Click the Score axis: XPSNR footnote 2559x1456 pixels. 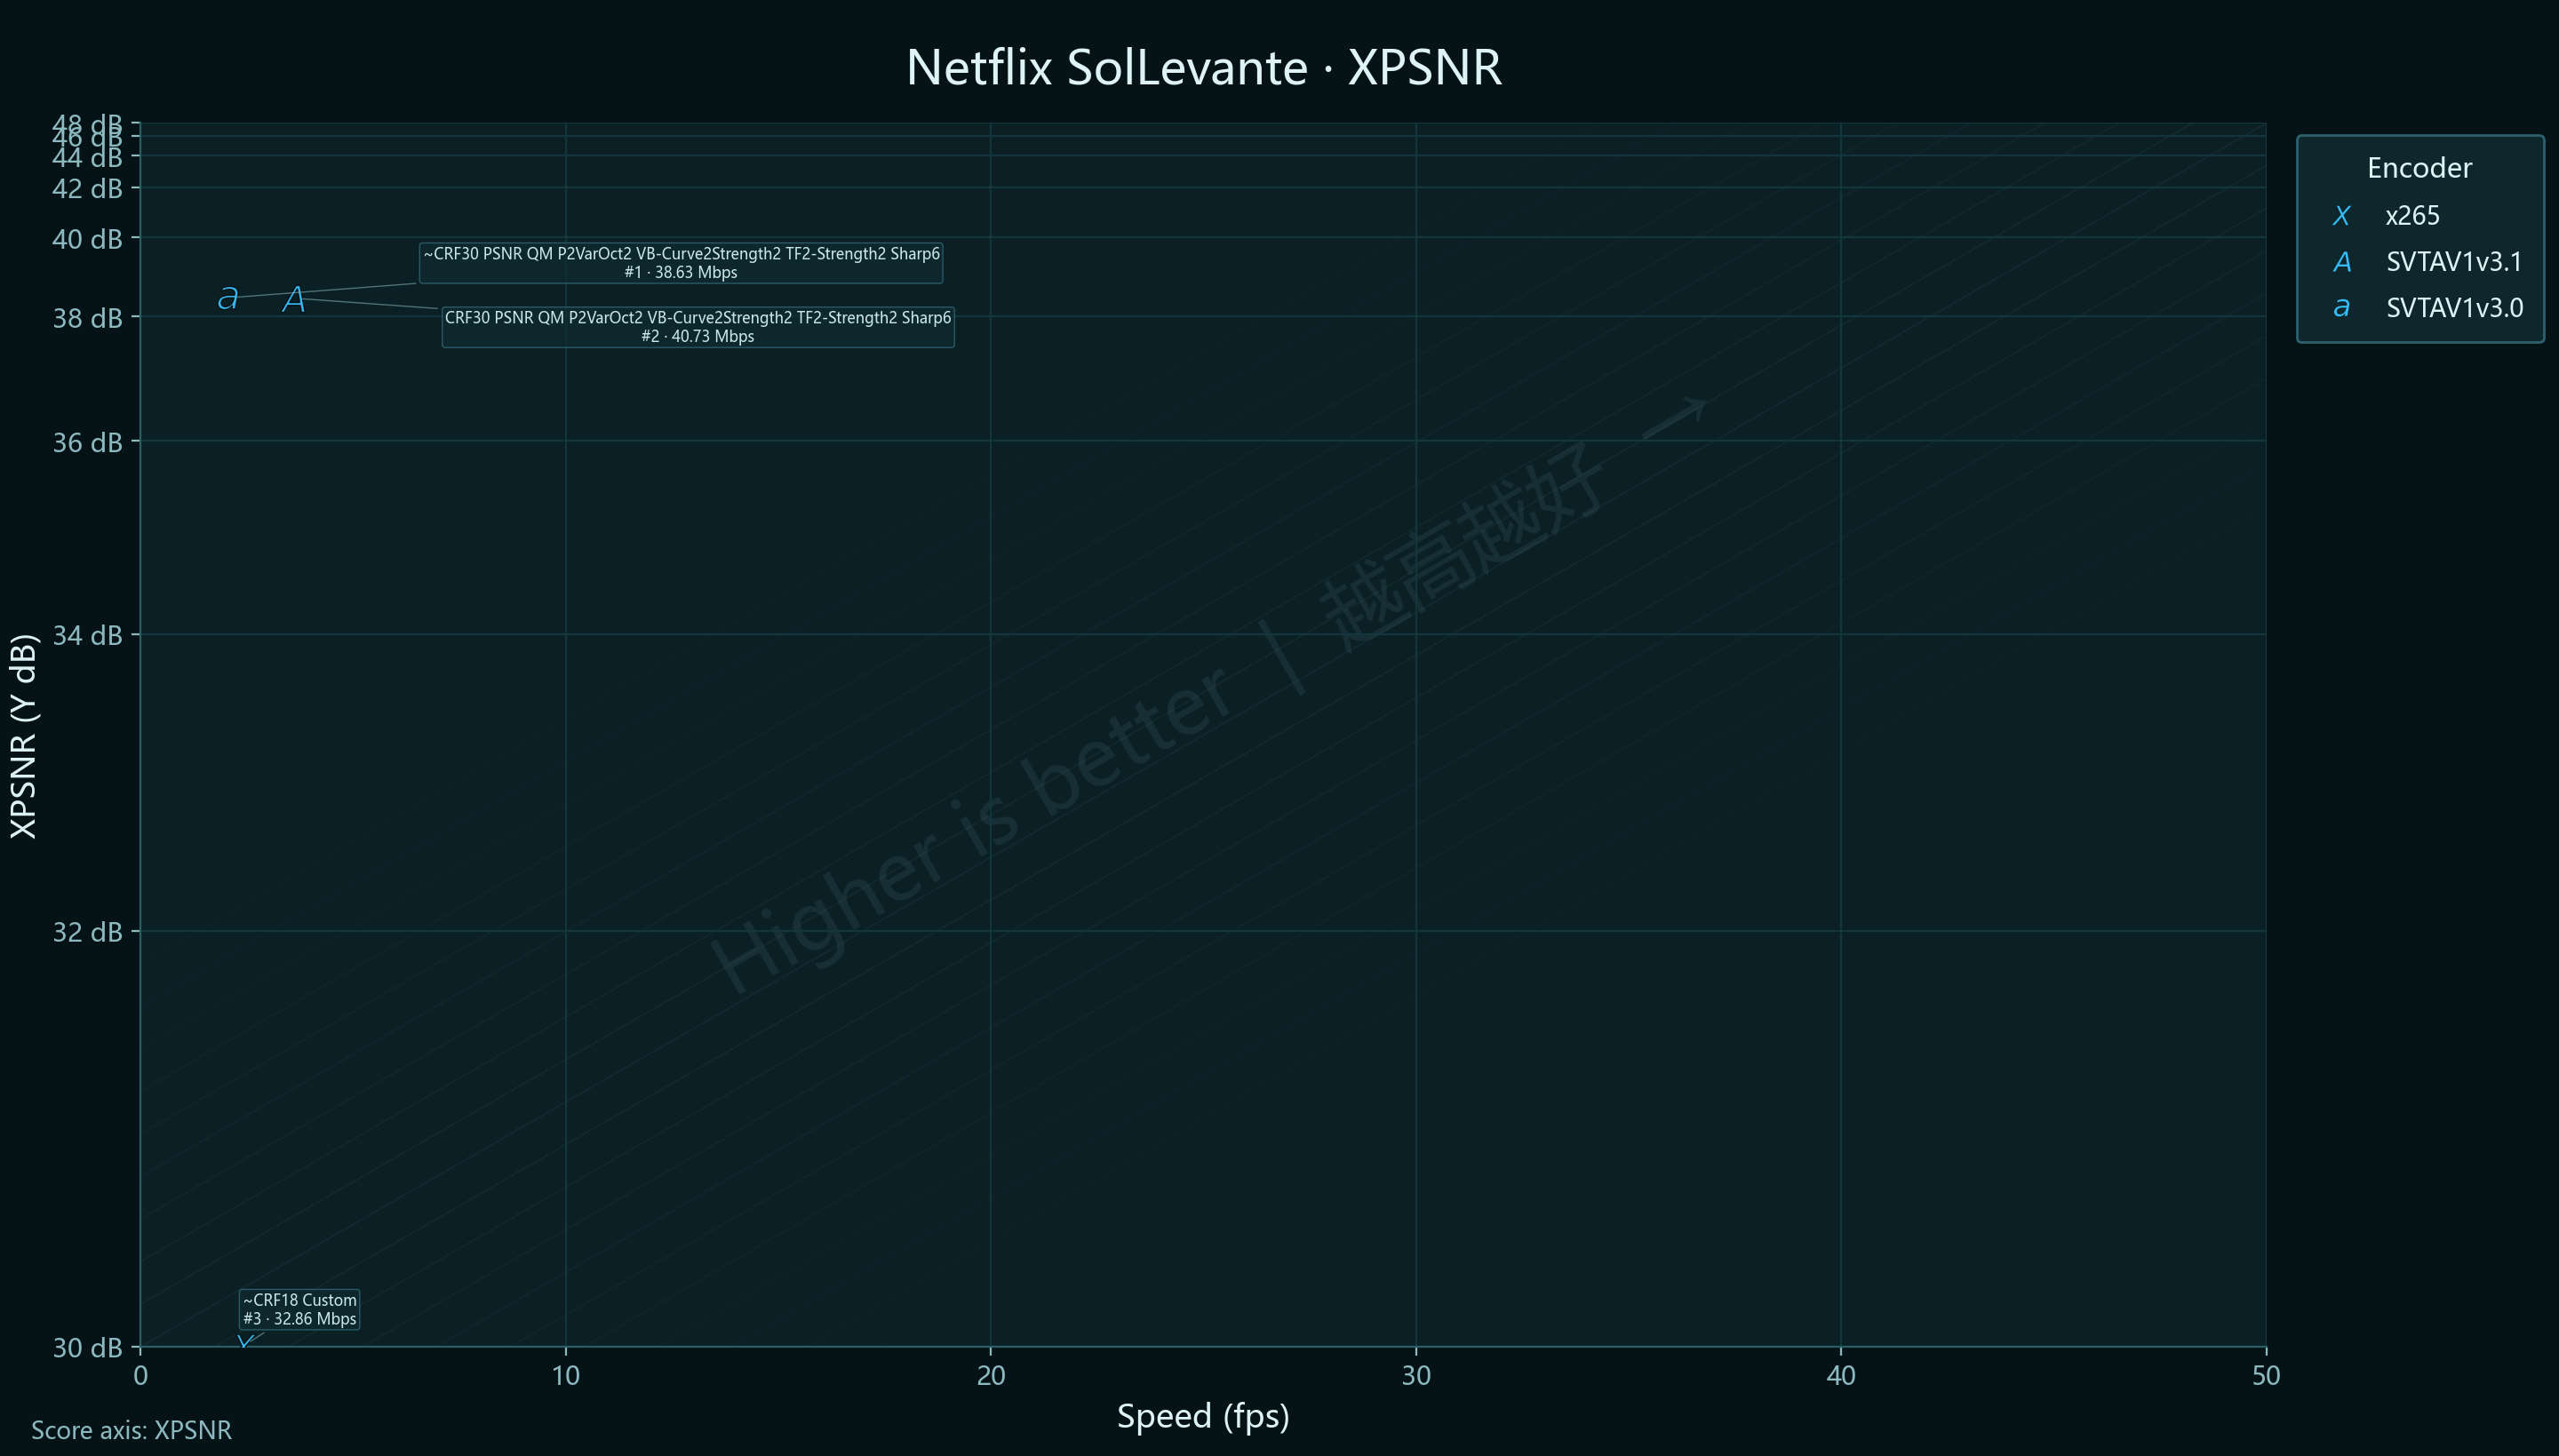[131, 1430]
